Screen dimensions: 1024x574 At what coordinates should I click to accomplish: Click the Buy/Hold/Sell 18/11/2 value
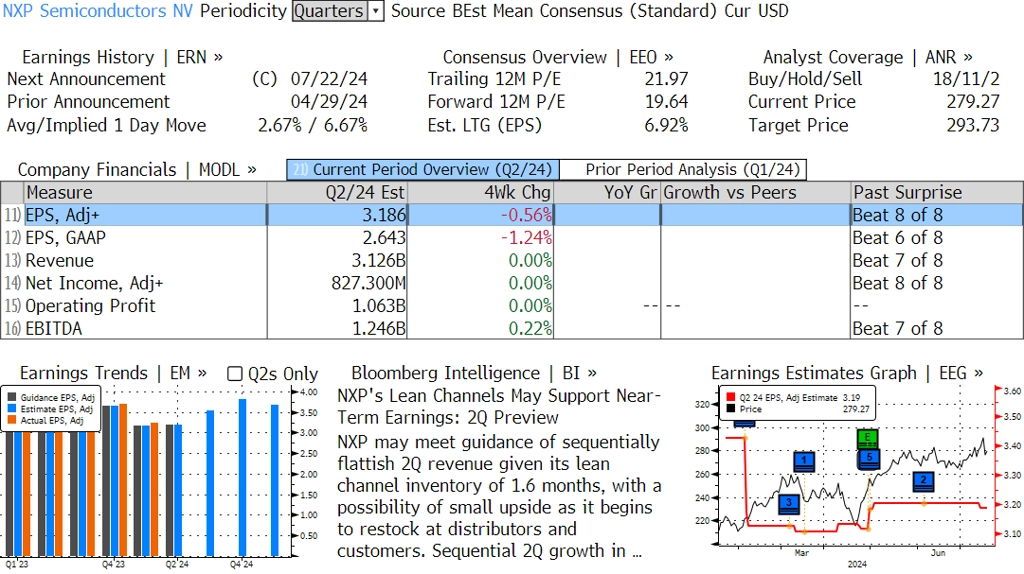tap(966, 79)
